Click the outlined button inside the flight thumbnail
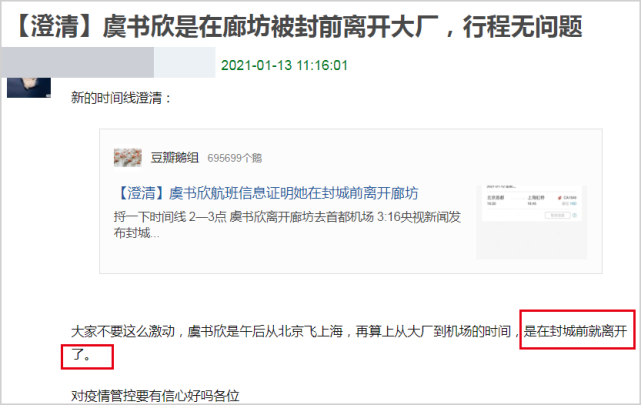This screenshot has height=405, width=641. (558, 215)
